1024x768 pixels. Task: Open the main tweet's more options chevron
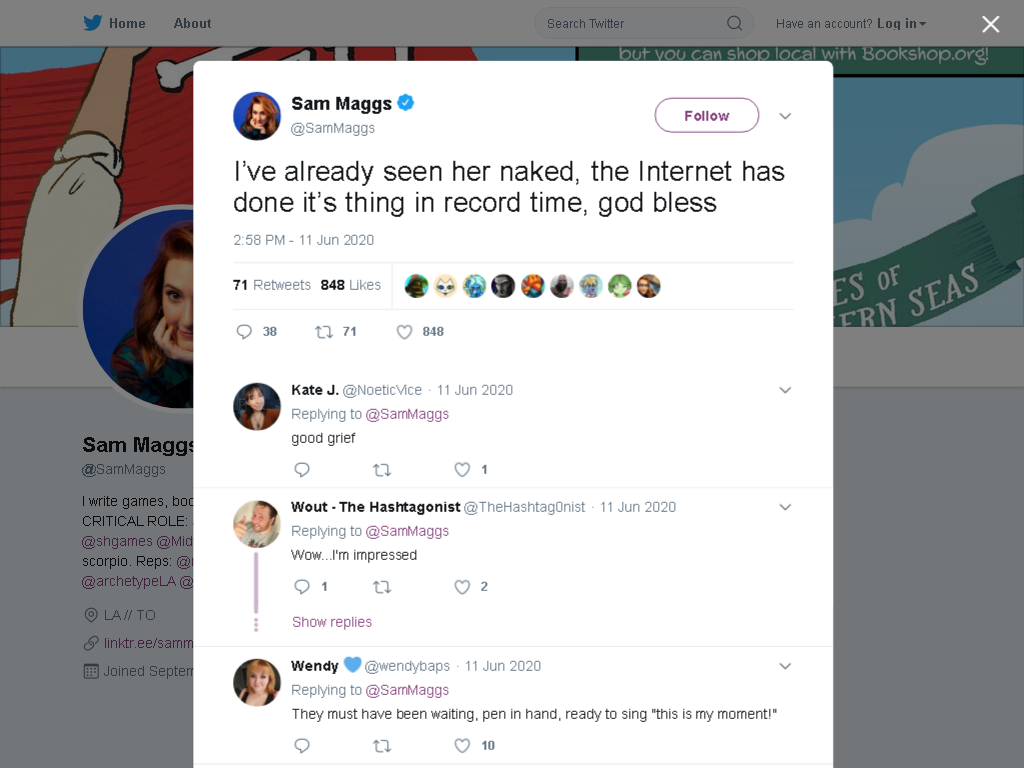[x=785, y=116]
